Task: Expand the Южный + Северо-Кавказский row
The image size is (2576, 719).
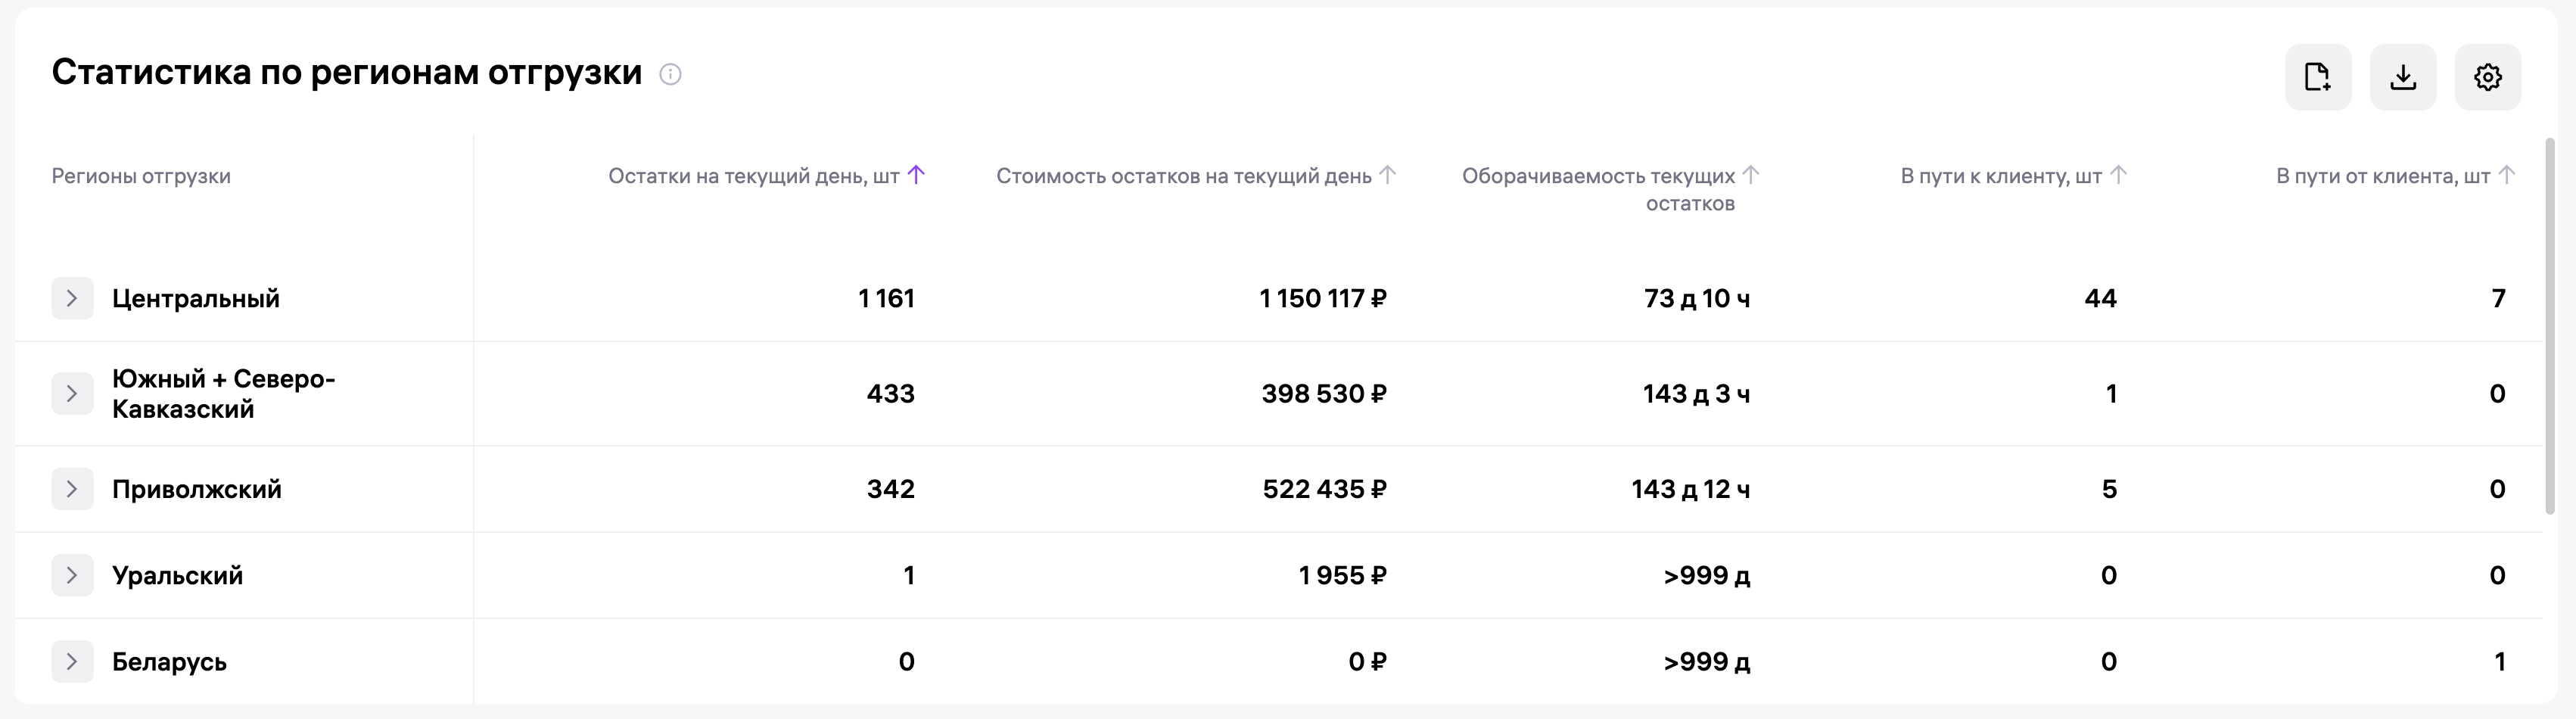Action: pyautogui.click(x=72, y=394)
